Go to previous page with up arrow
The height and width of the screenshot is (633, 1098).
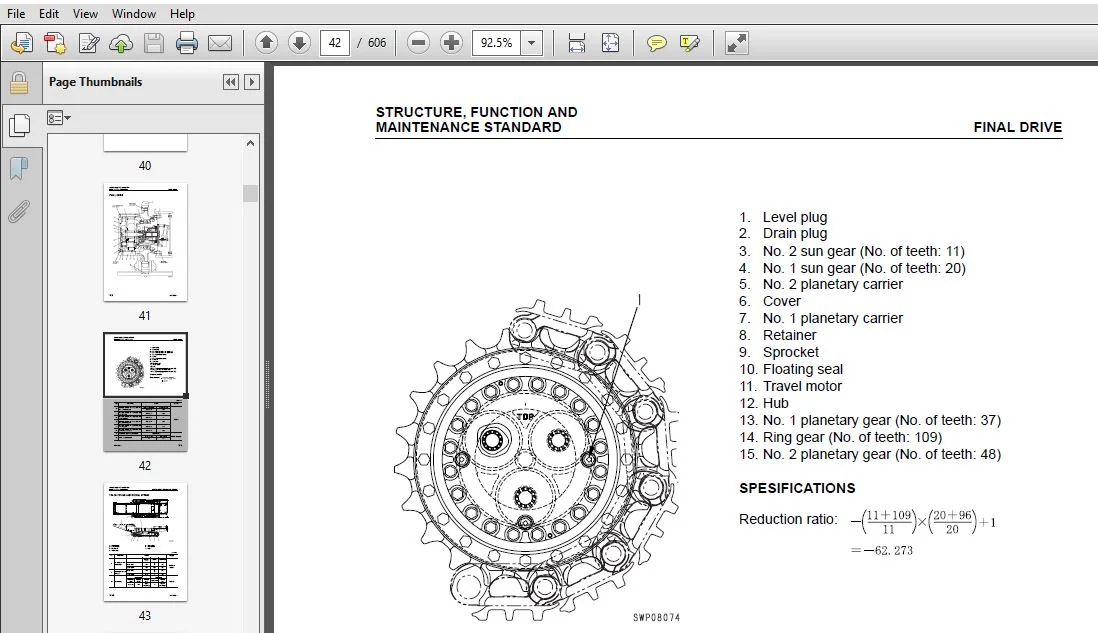click(x=266, y=43)
